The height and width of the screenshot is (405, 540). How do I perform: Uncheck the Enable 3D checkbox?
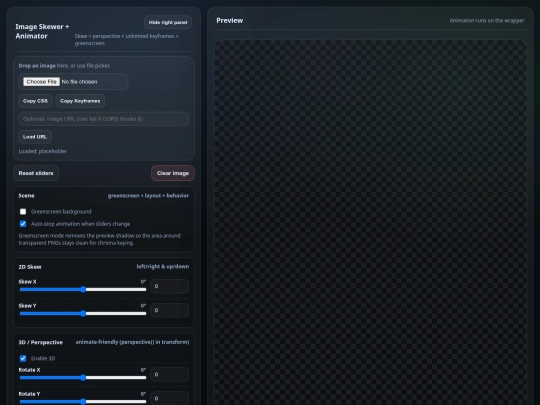[23, 358]
